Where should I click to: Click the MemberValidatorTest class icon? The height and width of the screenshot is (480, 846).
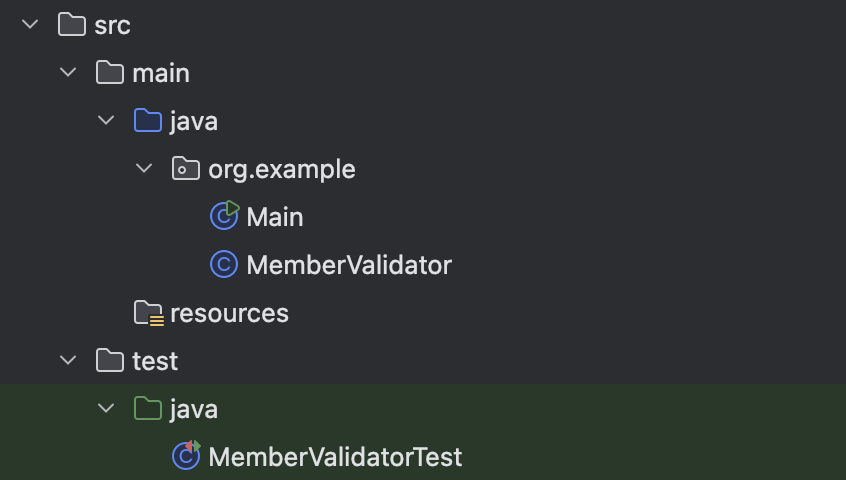pyautogui.click(x=186, y=456)
